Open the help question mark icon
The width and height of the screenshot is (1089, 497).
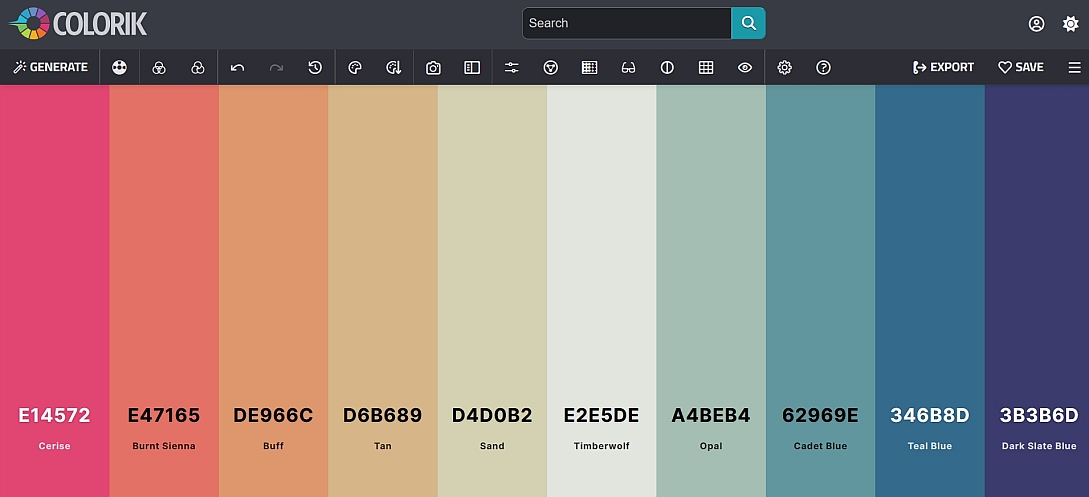point(824,67)
